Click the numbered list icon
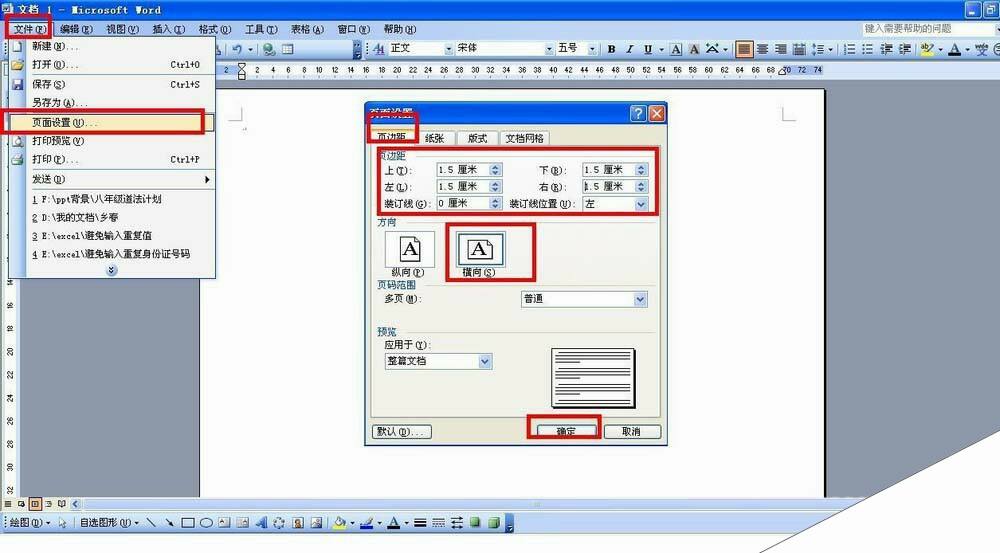 click(x=849, y=48)
